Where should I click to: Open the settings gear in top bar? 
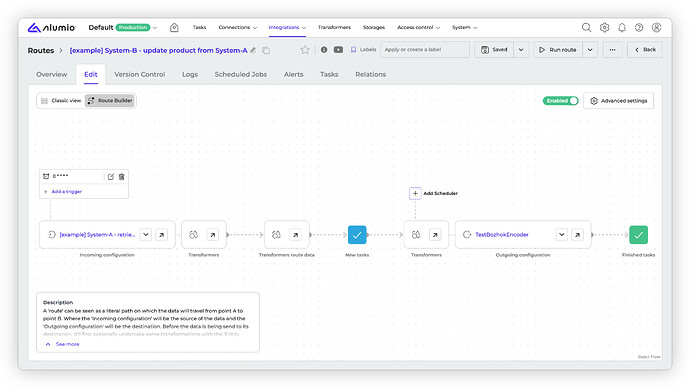coord(604,27)
